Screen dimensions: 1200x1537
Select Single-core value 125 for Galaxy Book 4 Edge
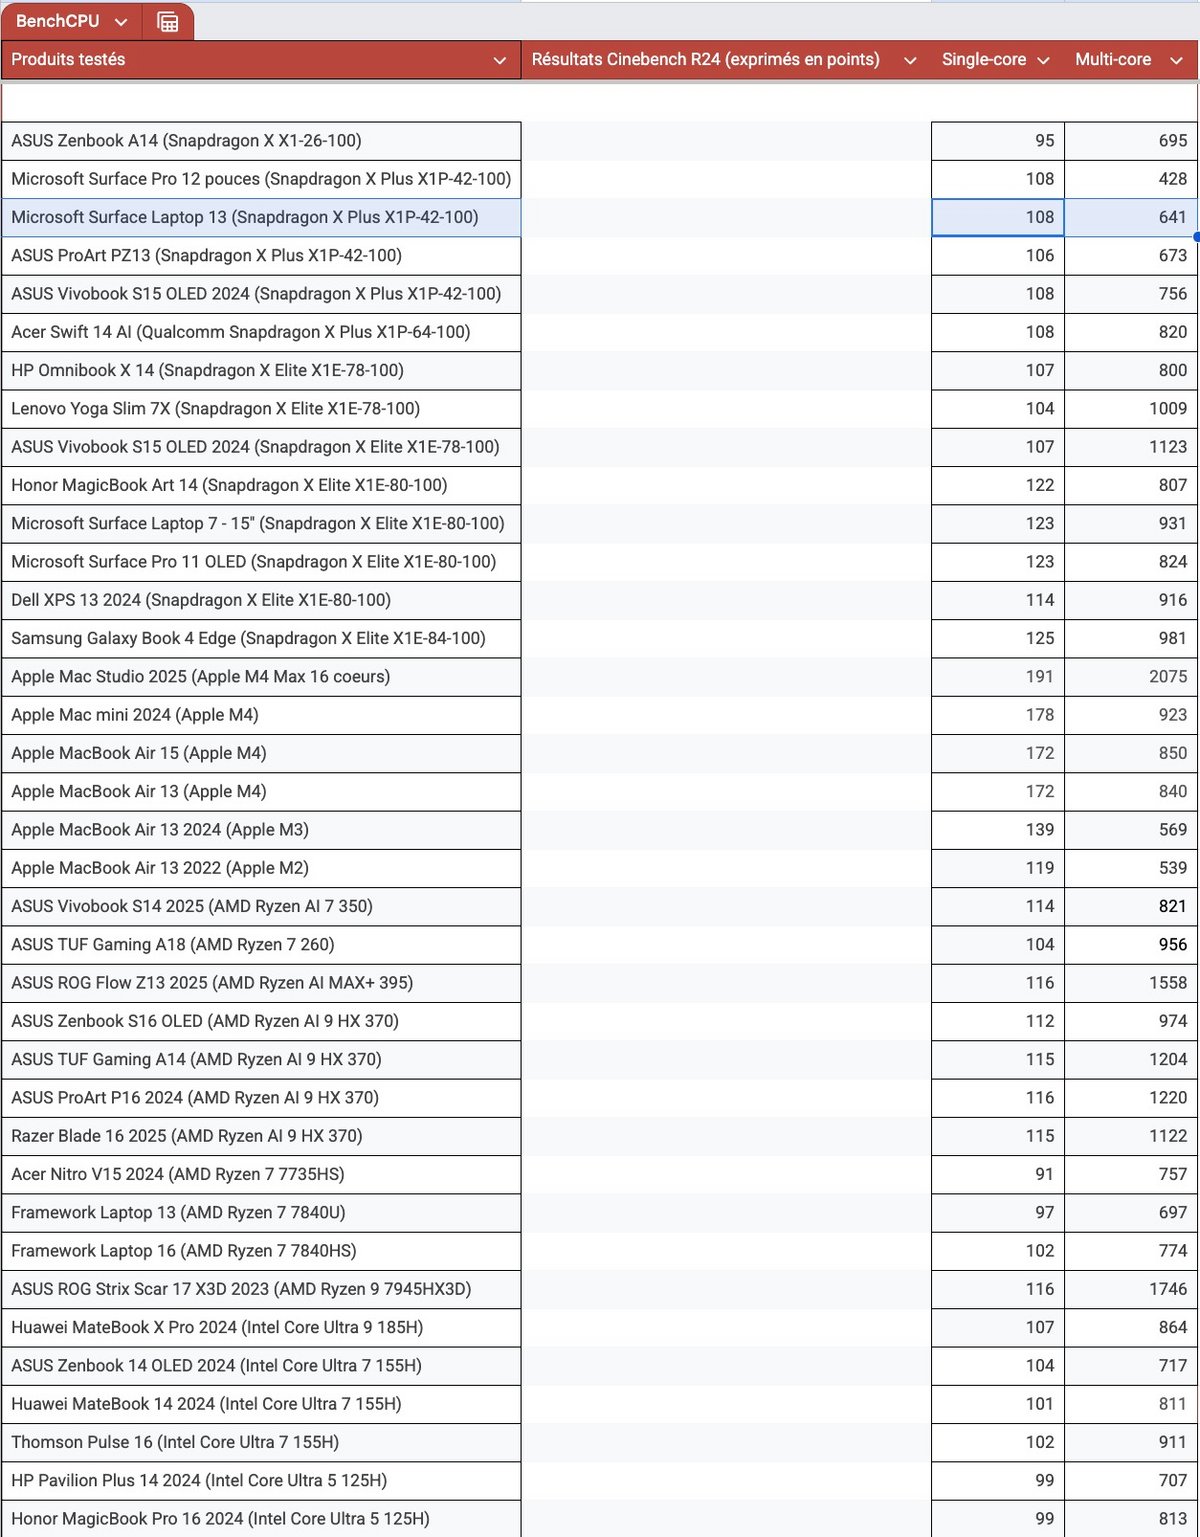(998, 638)
